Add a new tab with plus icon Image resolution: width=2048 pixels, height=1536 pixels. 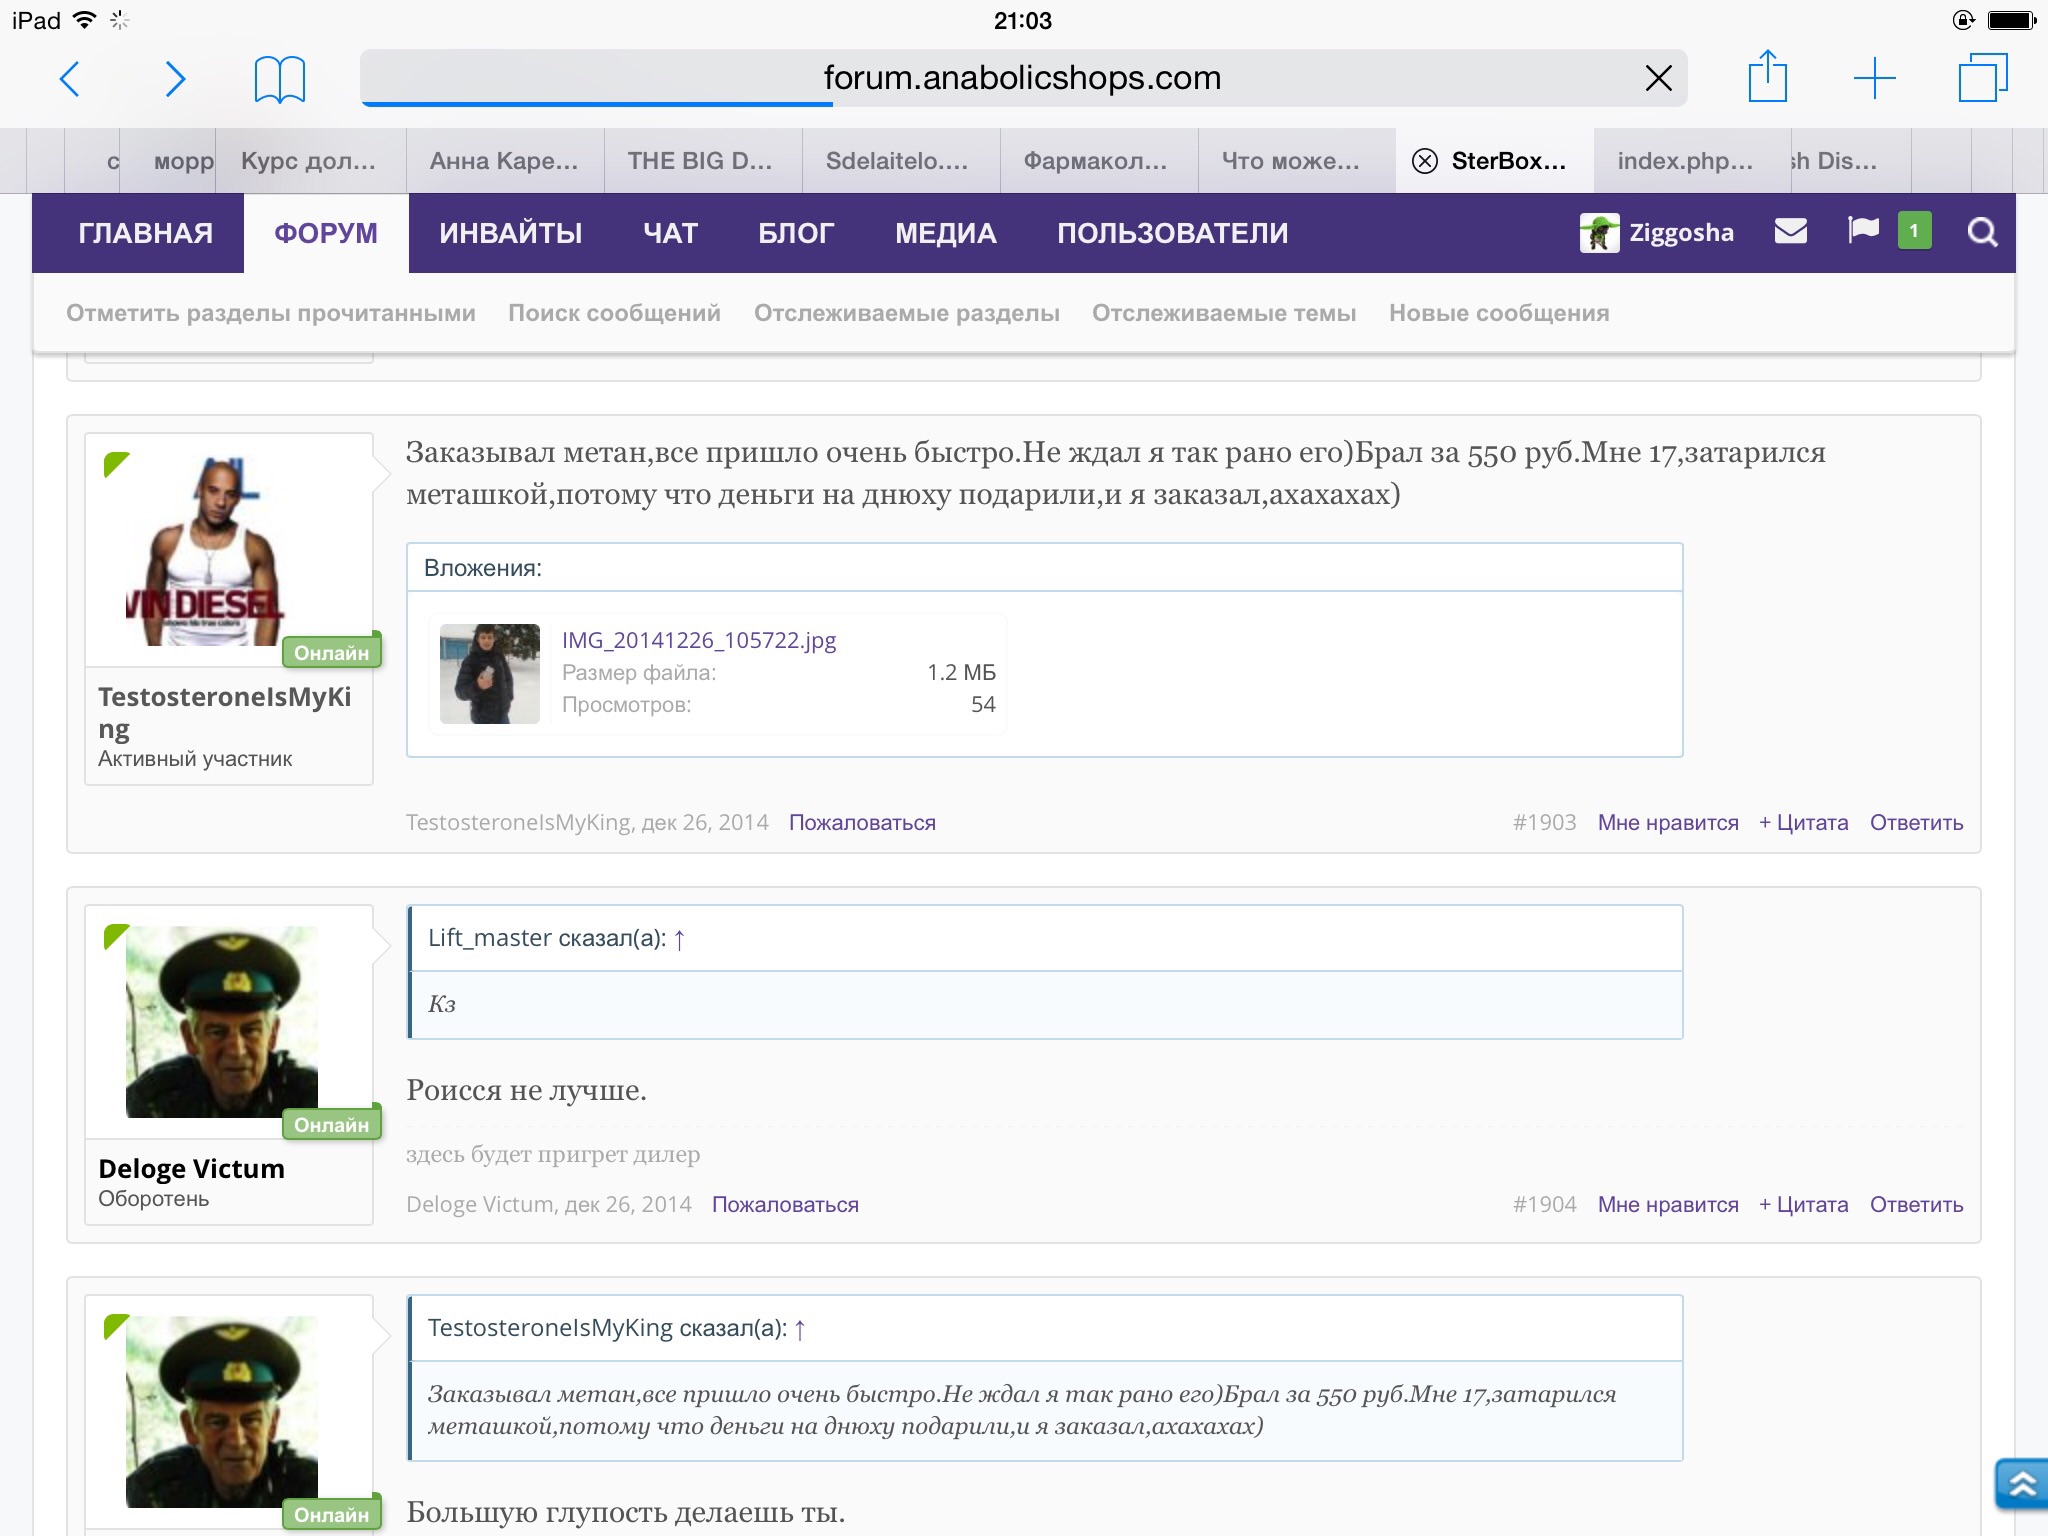click(1874, 78)
